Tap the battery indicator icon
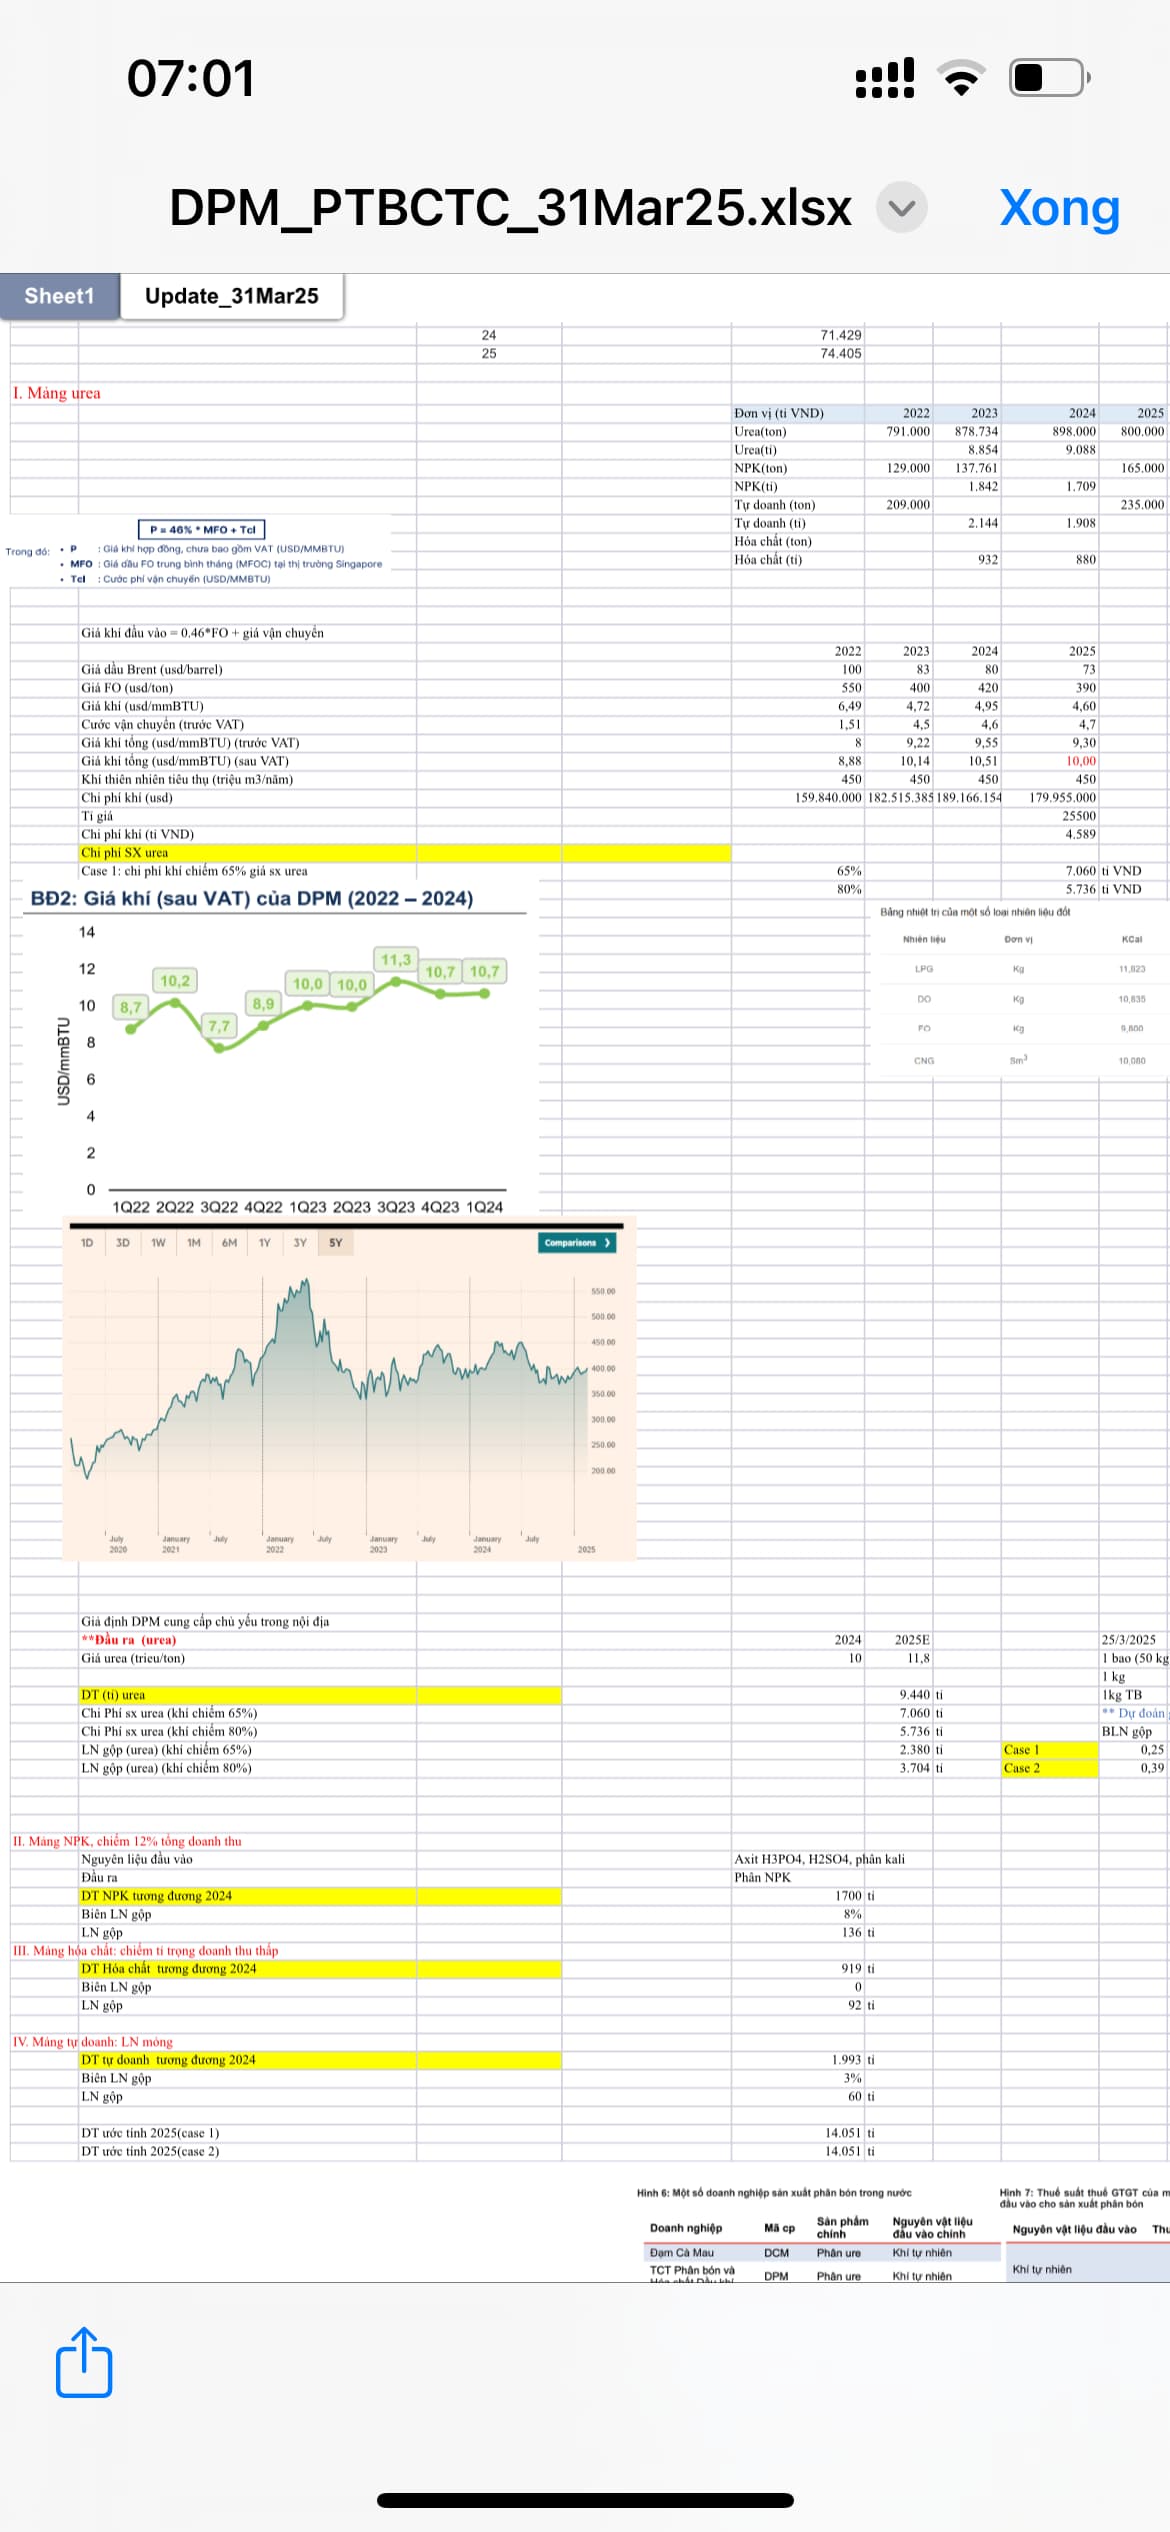The width and height of the screenshot is (1170, 2532). click(x=1050, y=77)
